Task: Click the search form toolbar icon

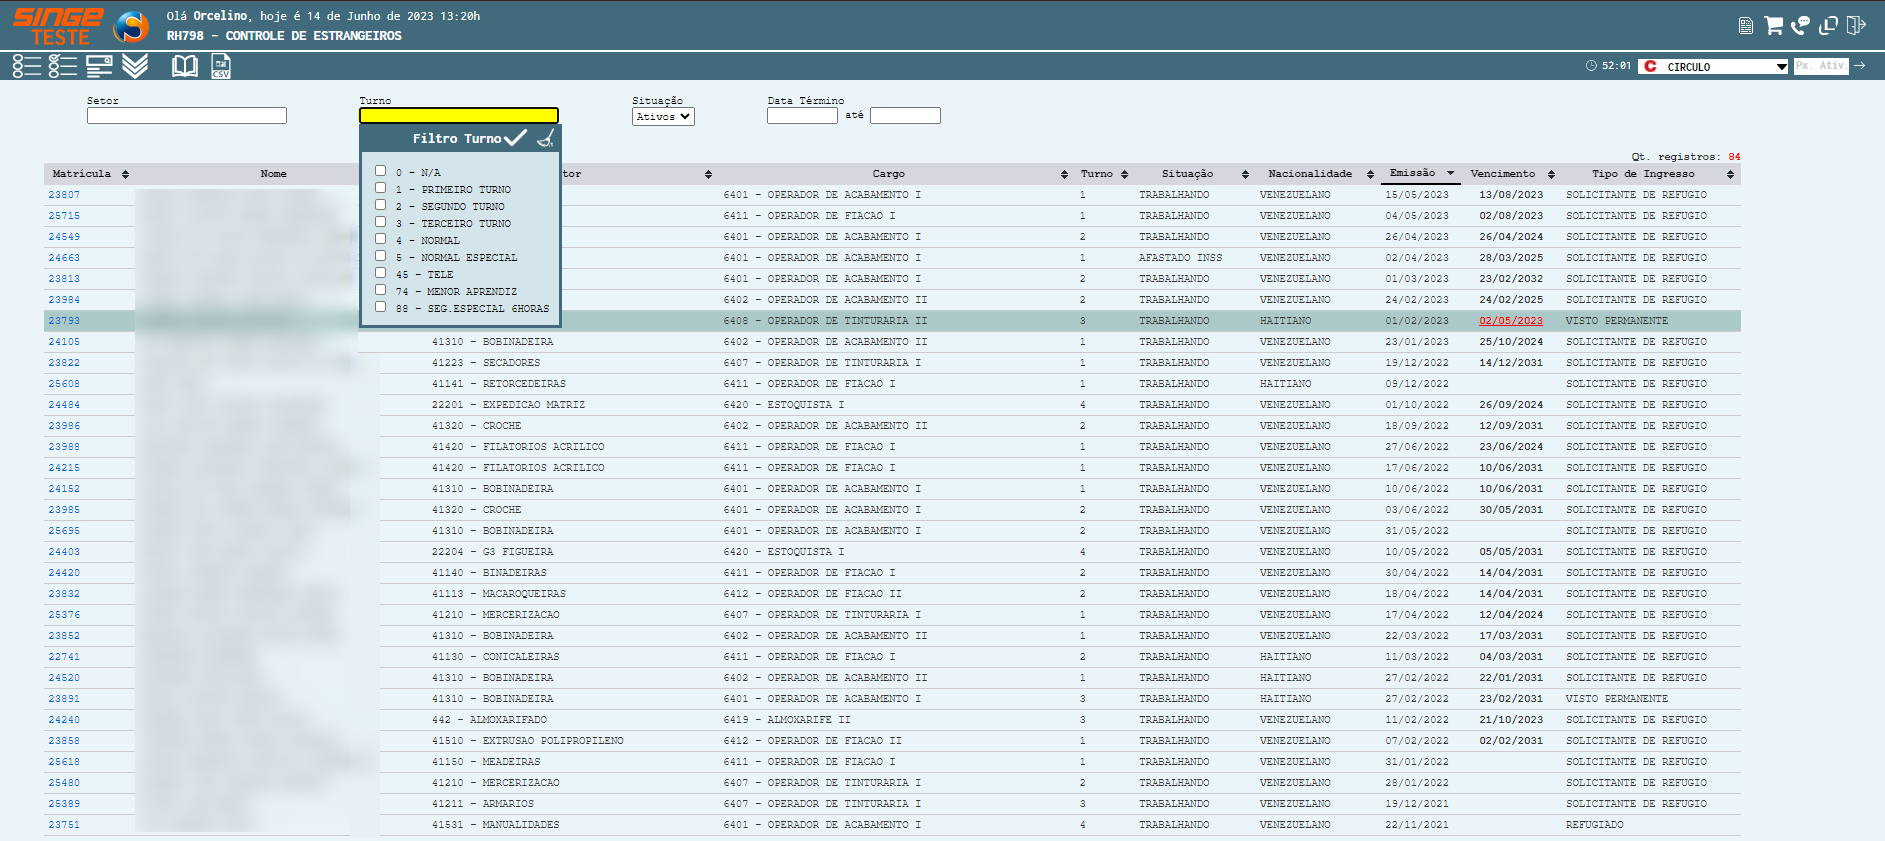Action: pos(99,66)
